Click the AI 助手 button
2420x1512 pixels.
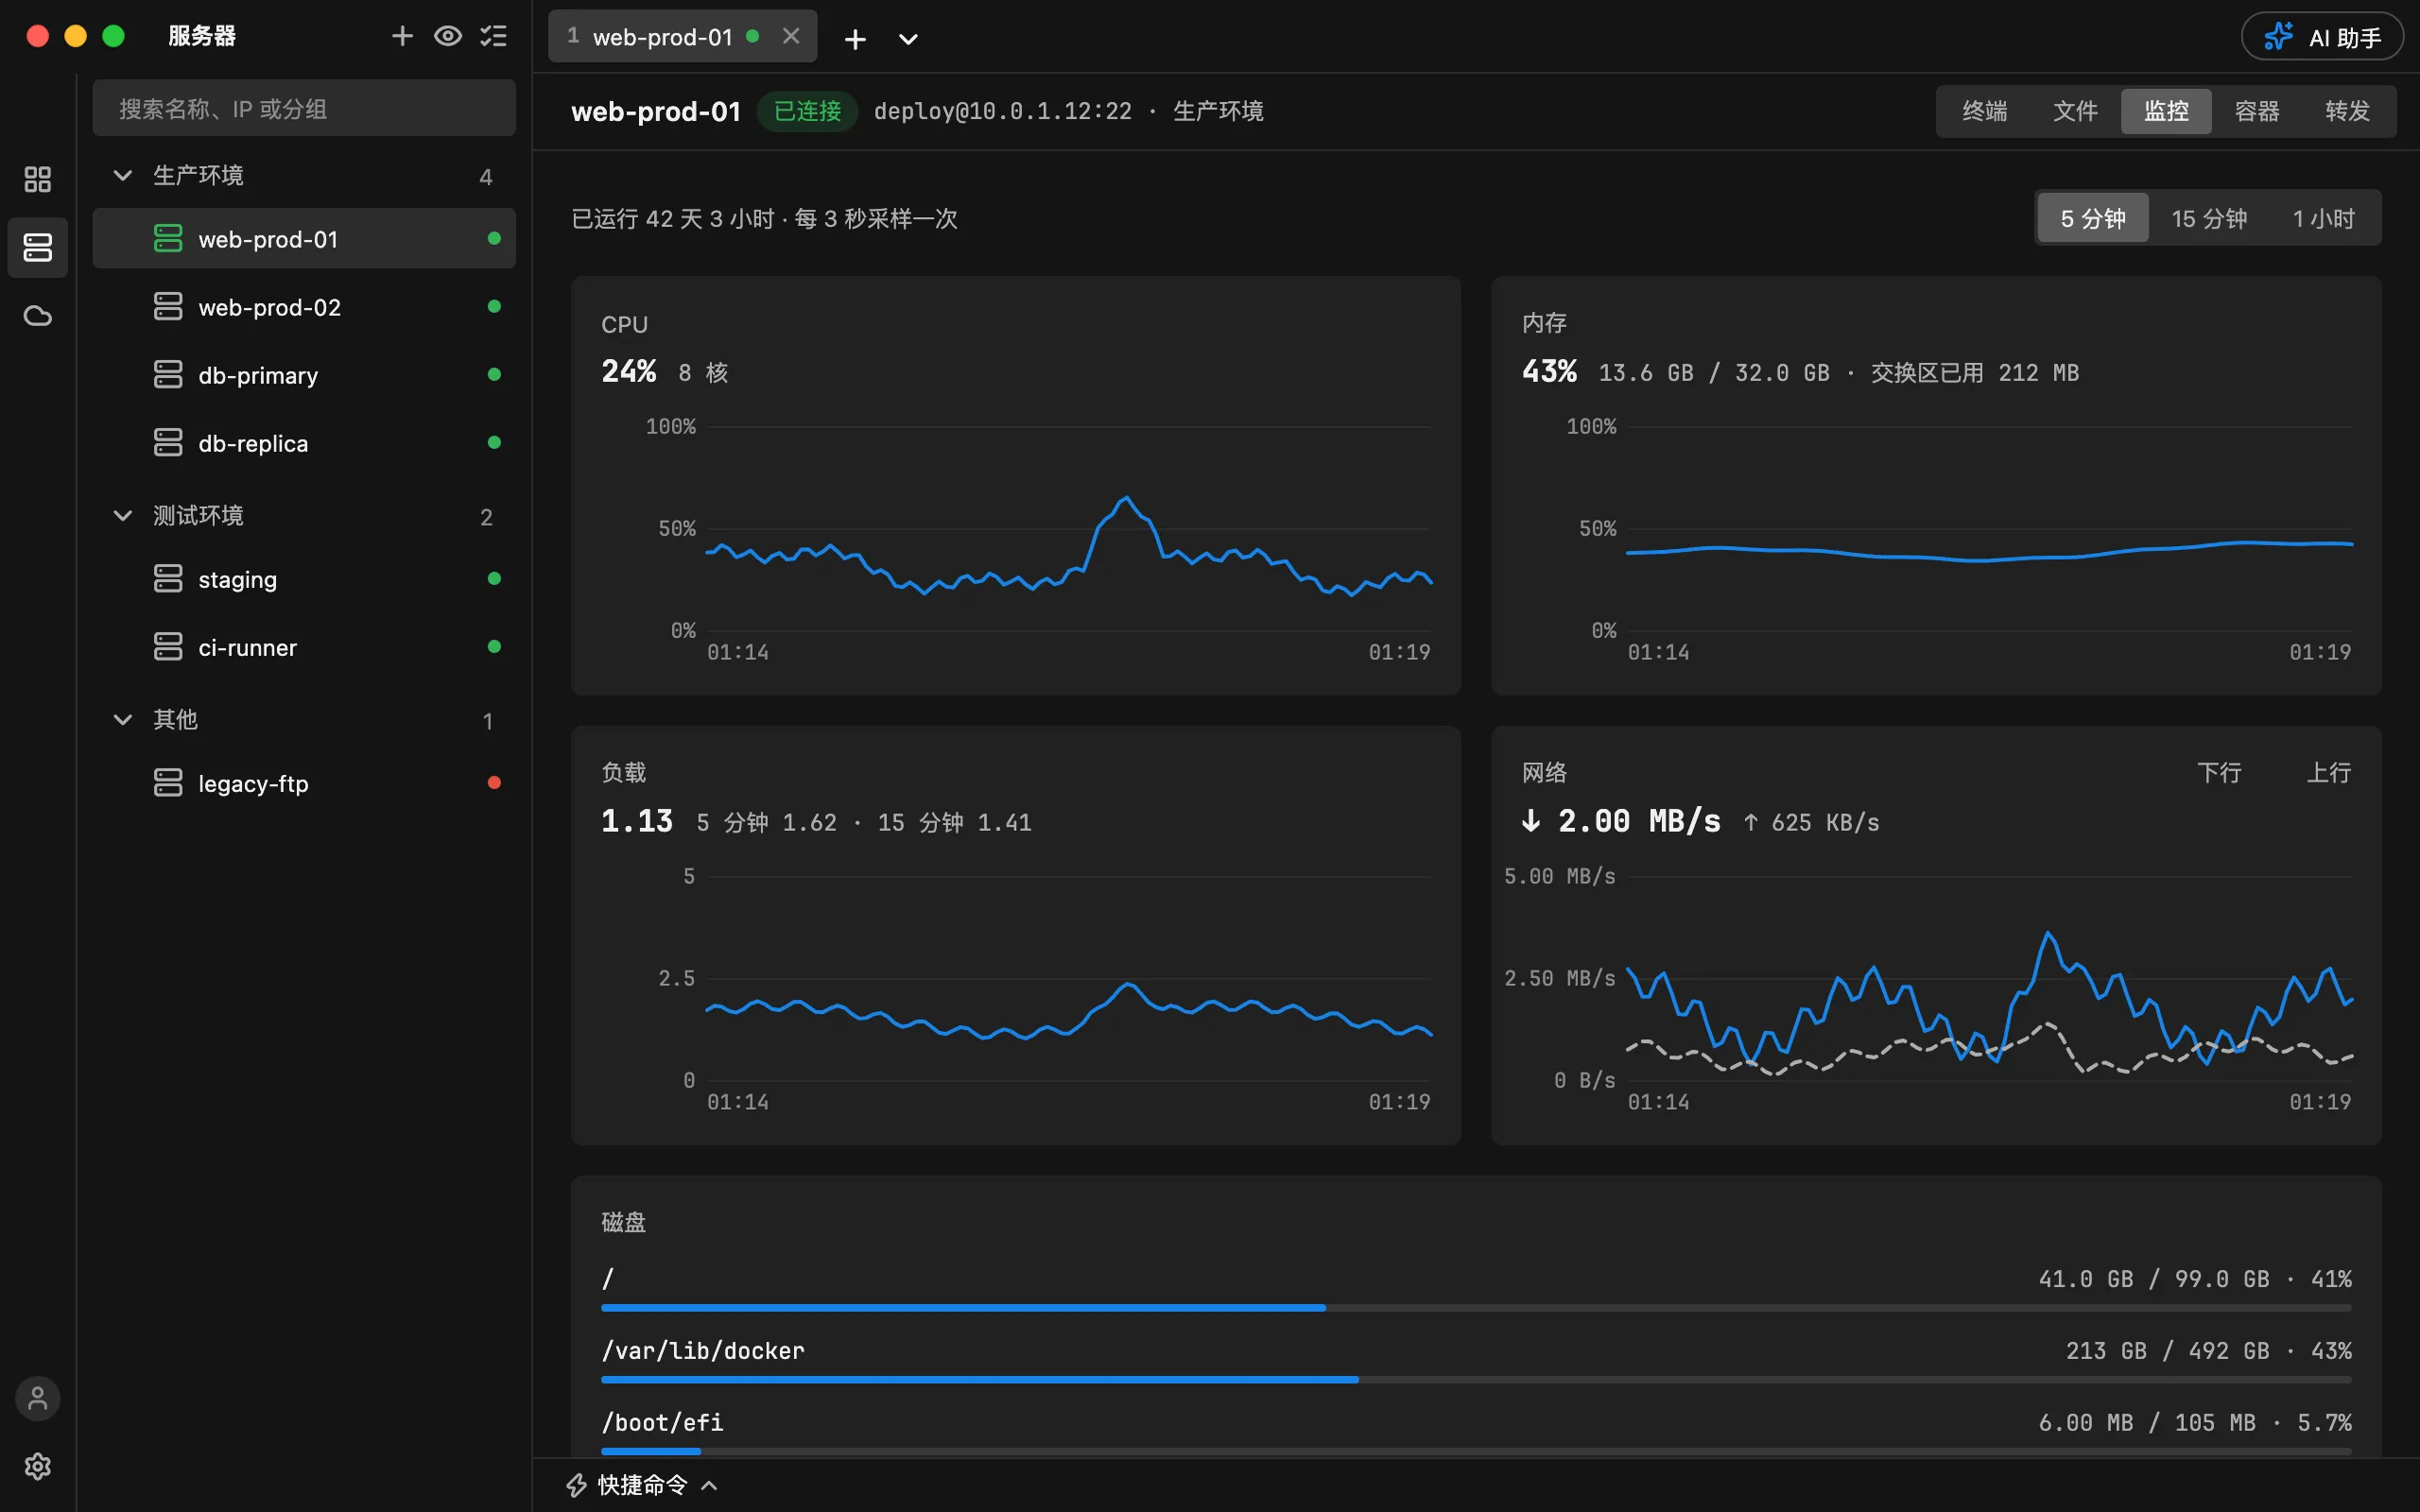pos(2322,37)
